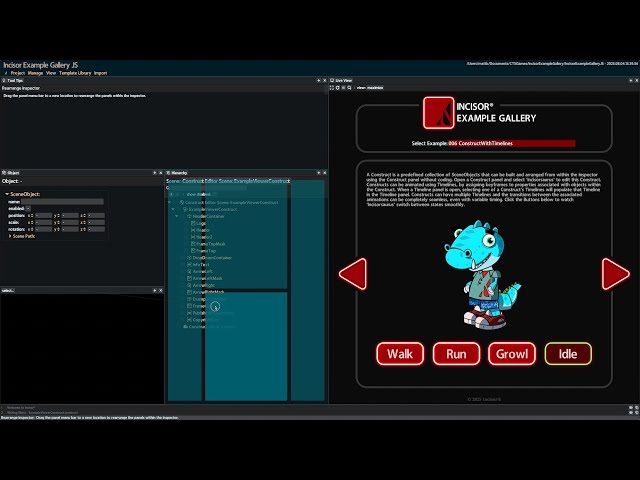Select the Logo item in Hierarchy
This screenshot has height=480, width=640.
(x=201, y=223)
